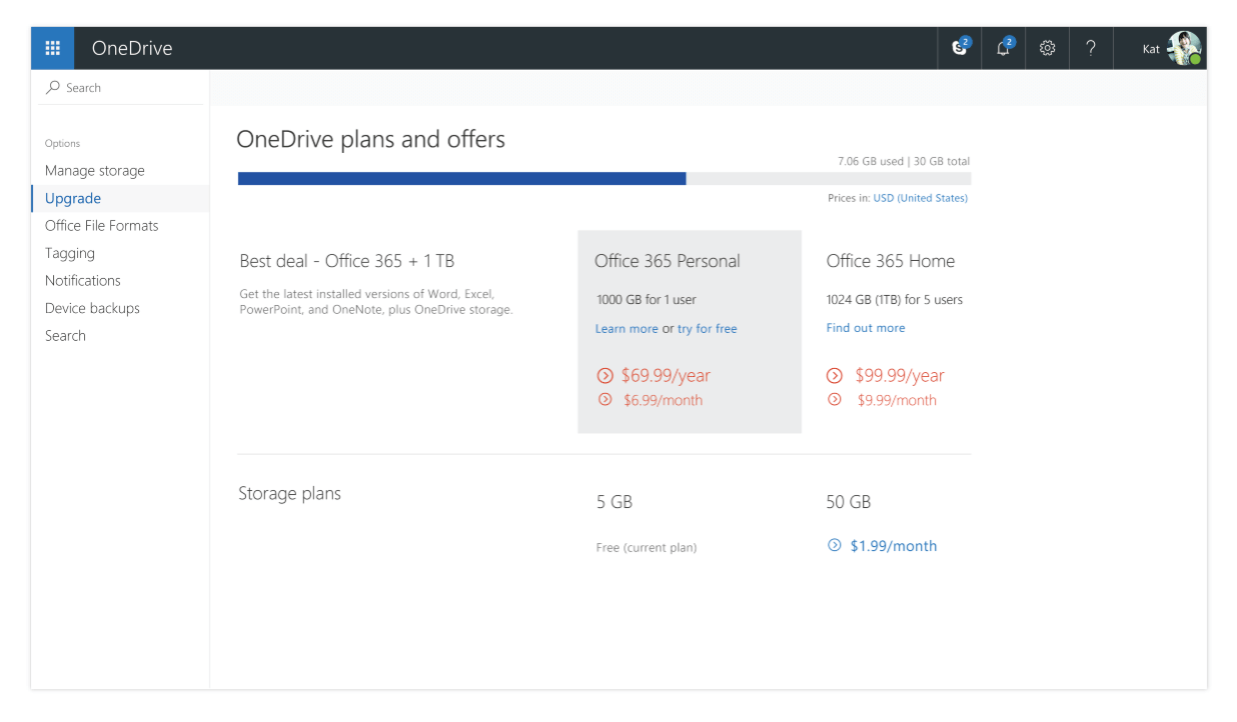Image resolution: width=1237 pixels, height=722 pixels.
Task: Open Manage storage in the sidebar
Action: [x=94, y=170]
